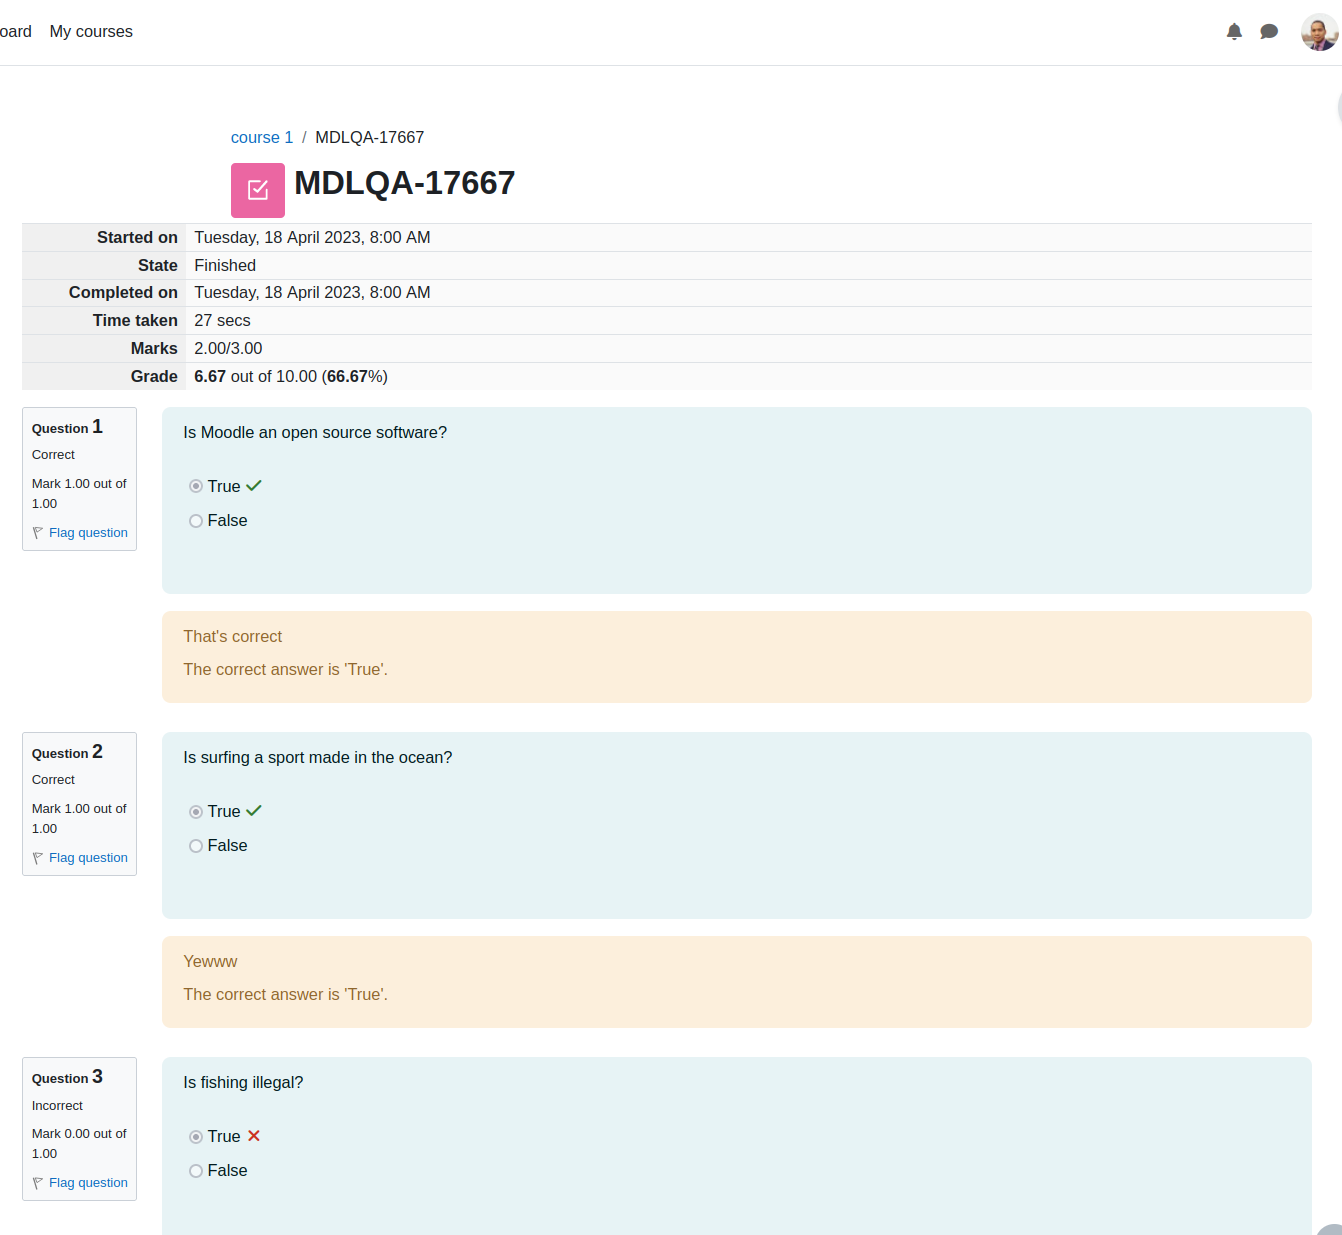Click the Question 1 heading label
1342x1235 pixels.
[x=67, y=427]
